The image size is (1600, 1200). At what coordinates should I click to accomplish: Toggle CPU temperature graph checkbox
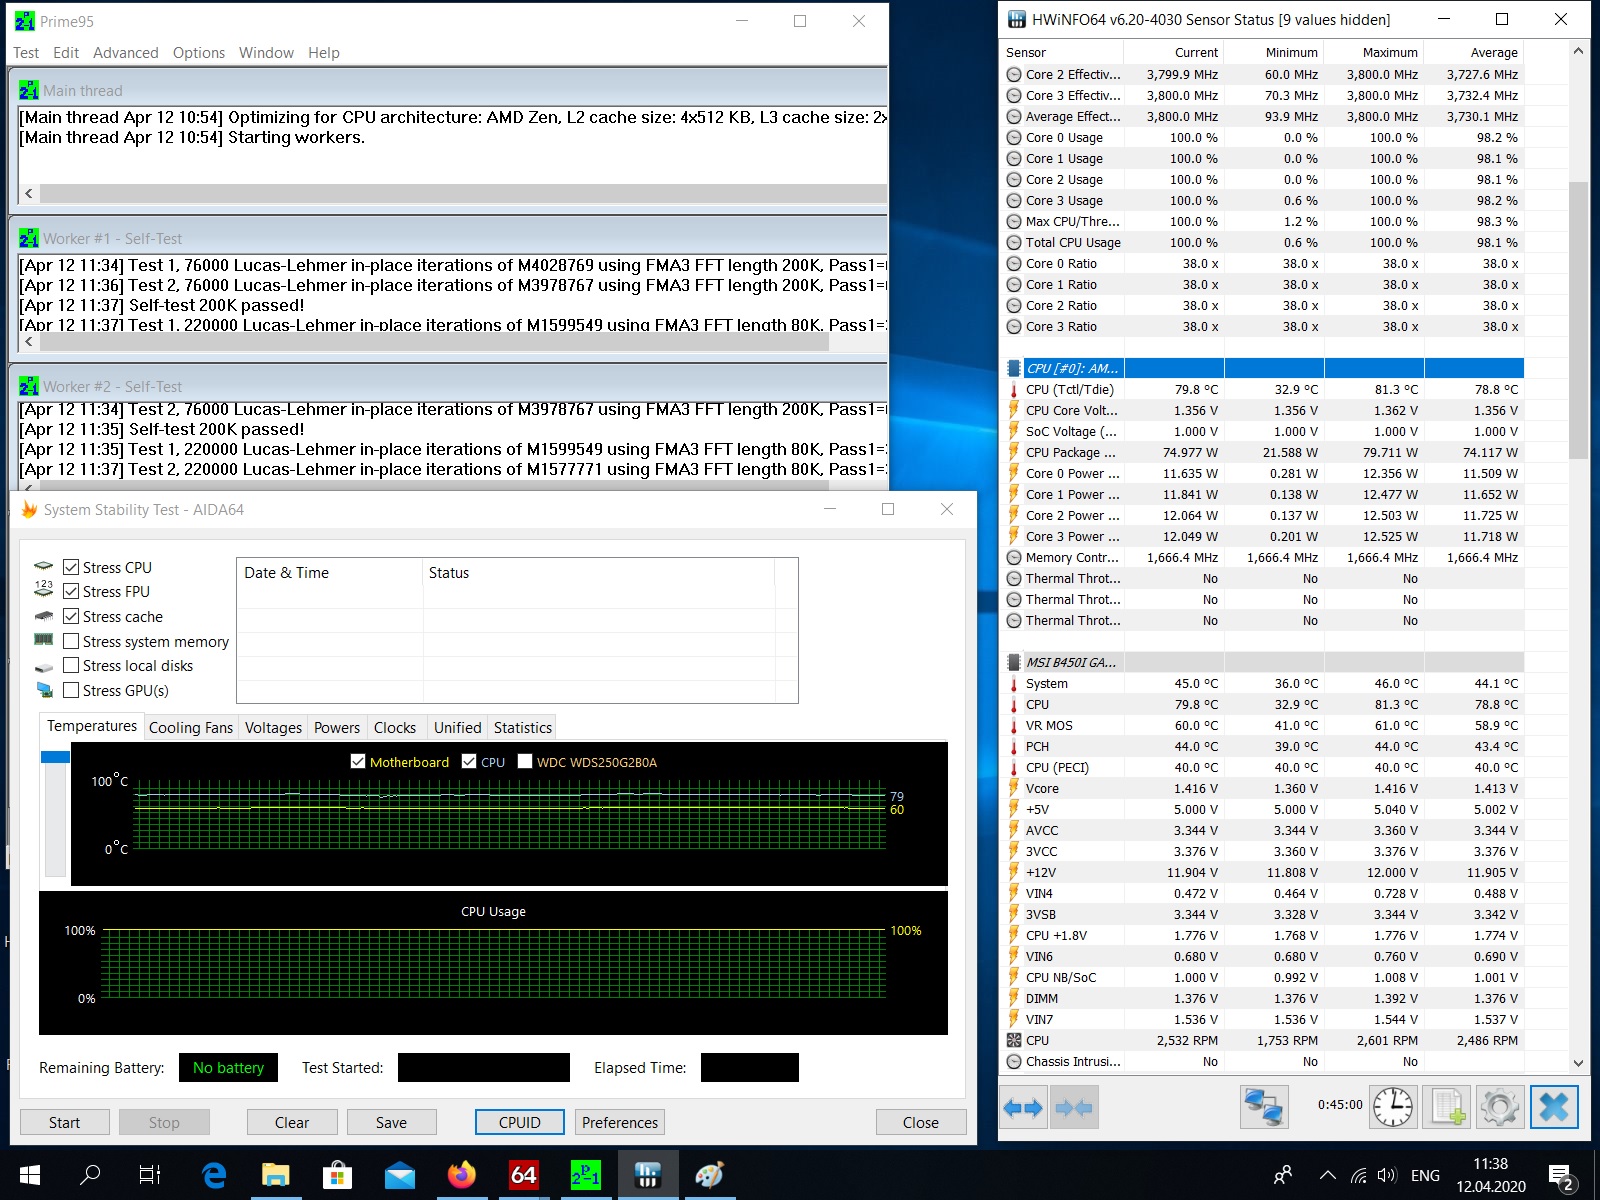469,762
